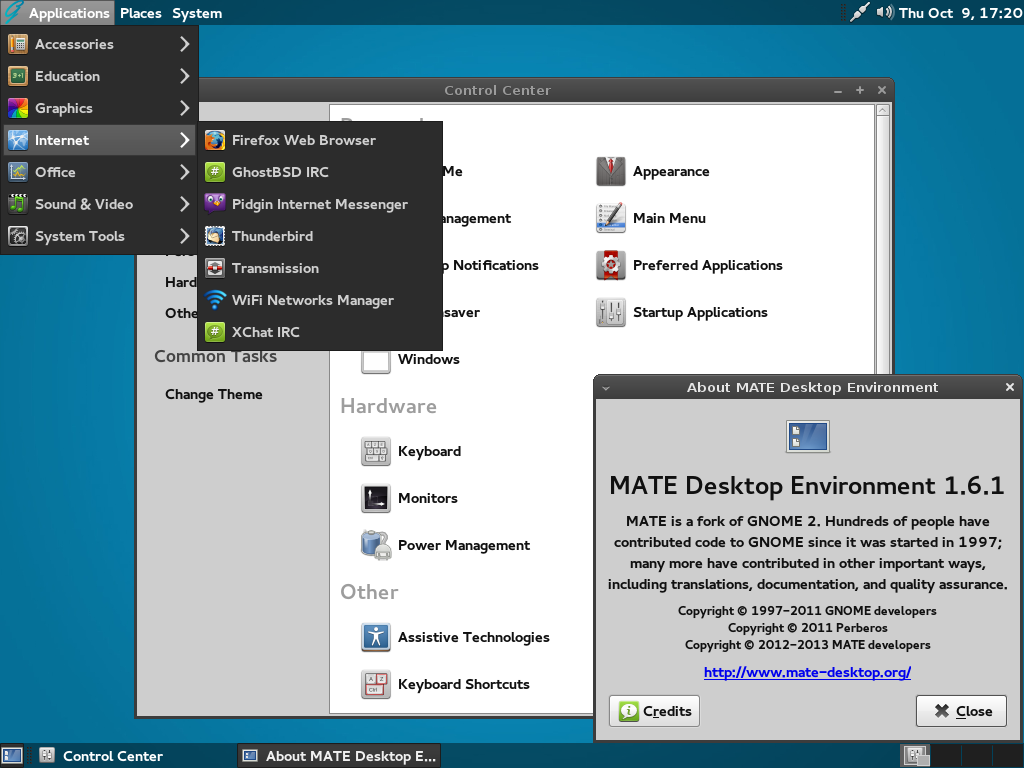Open the Preferred Applications icon
The height and width of the screenshot is (768, 1024).
611,265
